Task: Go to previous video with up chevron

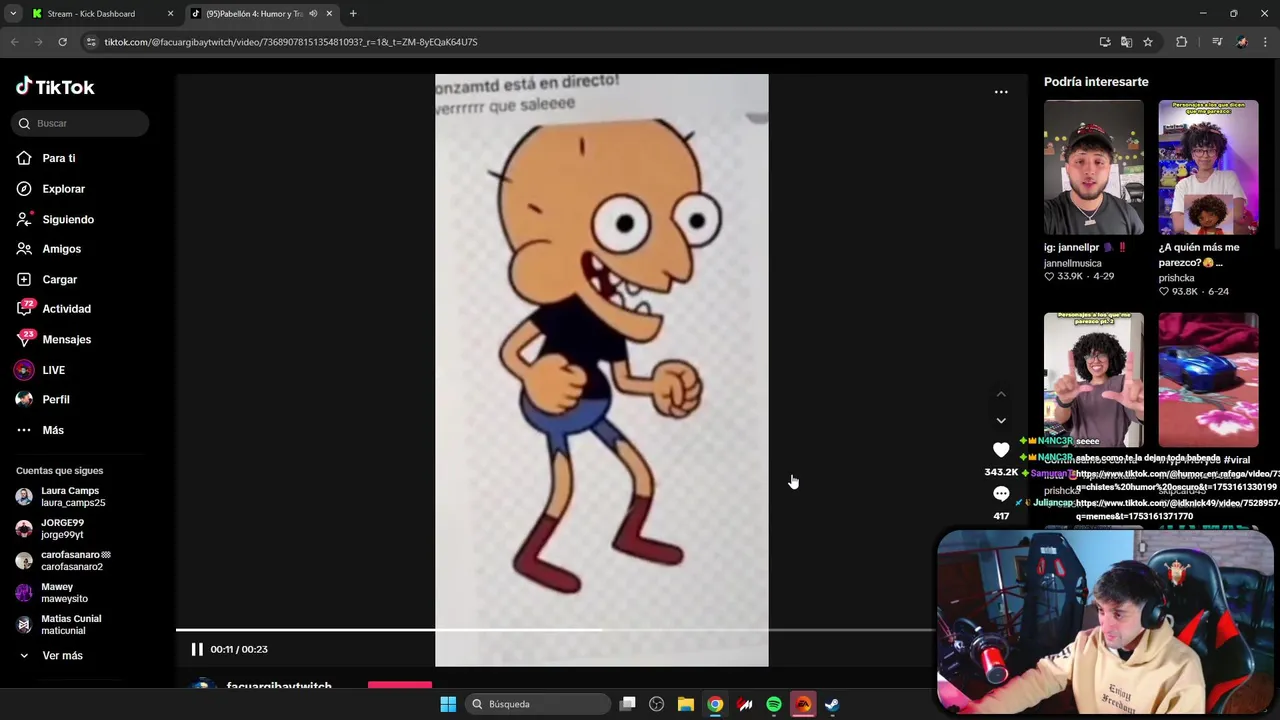Action: pos(1001,395)
